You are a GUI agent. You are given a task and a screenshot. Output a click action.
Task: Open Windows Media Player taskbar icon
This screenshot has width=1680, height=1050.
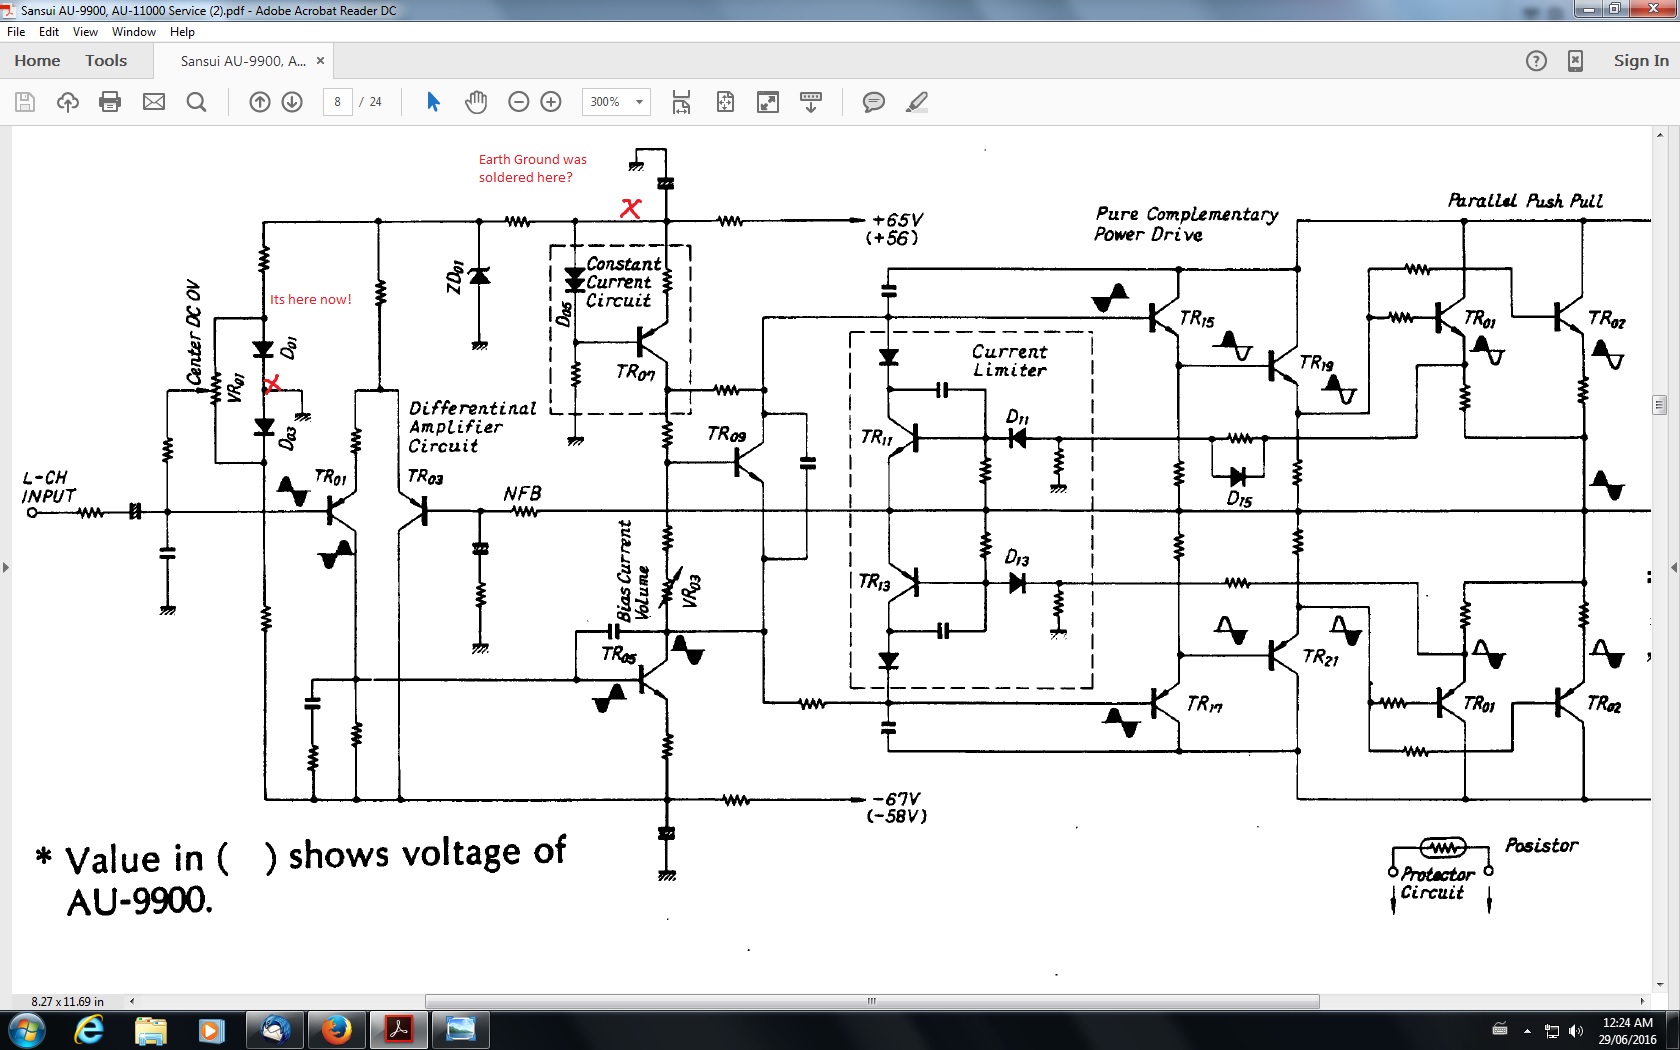212,1031
